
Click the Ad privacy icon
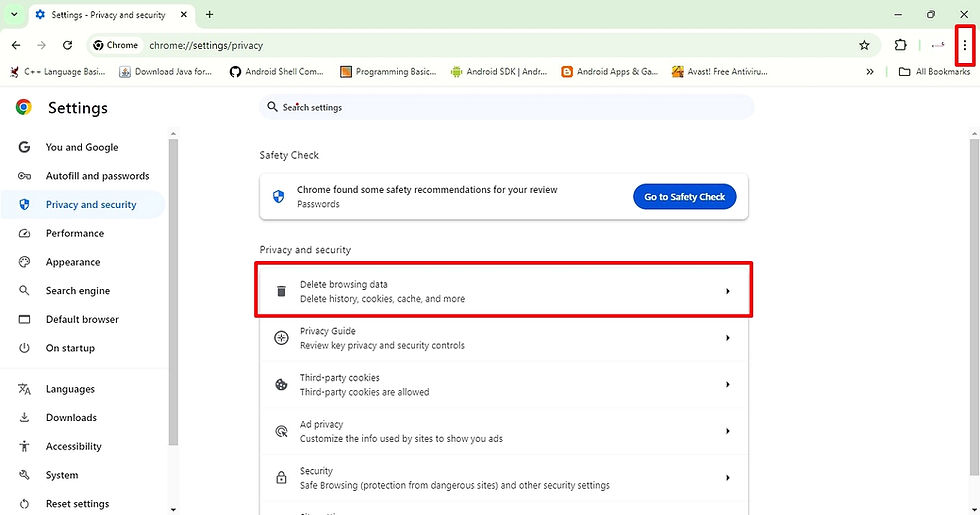281,431
